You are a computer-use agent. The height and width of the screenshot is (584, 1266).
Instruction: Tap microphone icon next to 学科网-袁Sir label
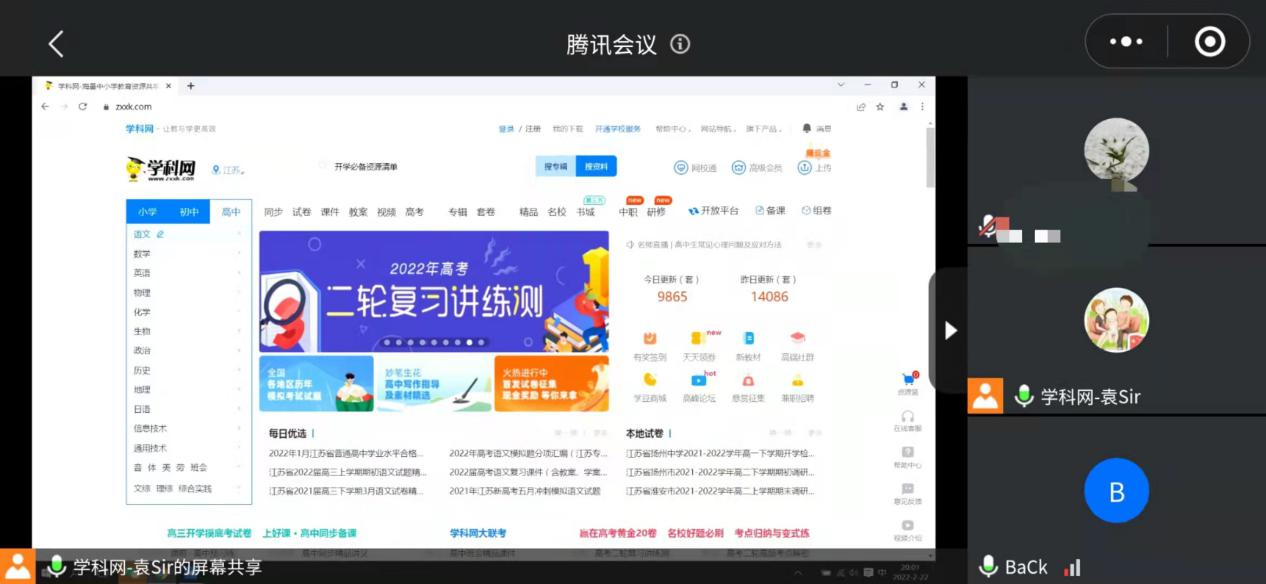tap(1024, 396)
